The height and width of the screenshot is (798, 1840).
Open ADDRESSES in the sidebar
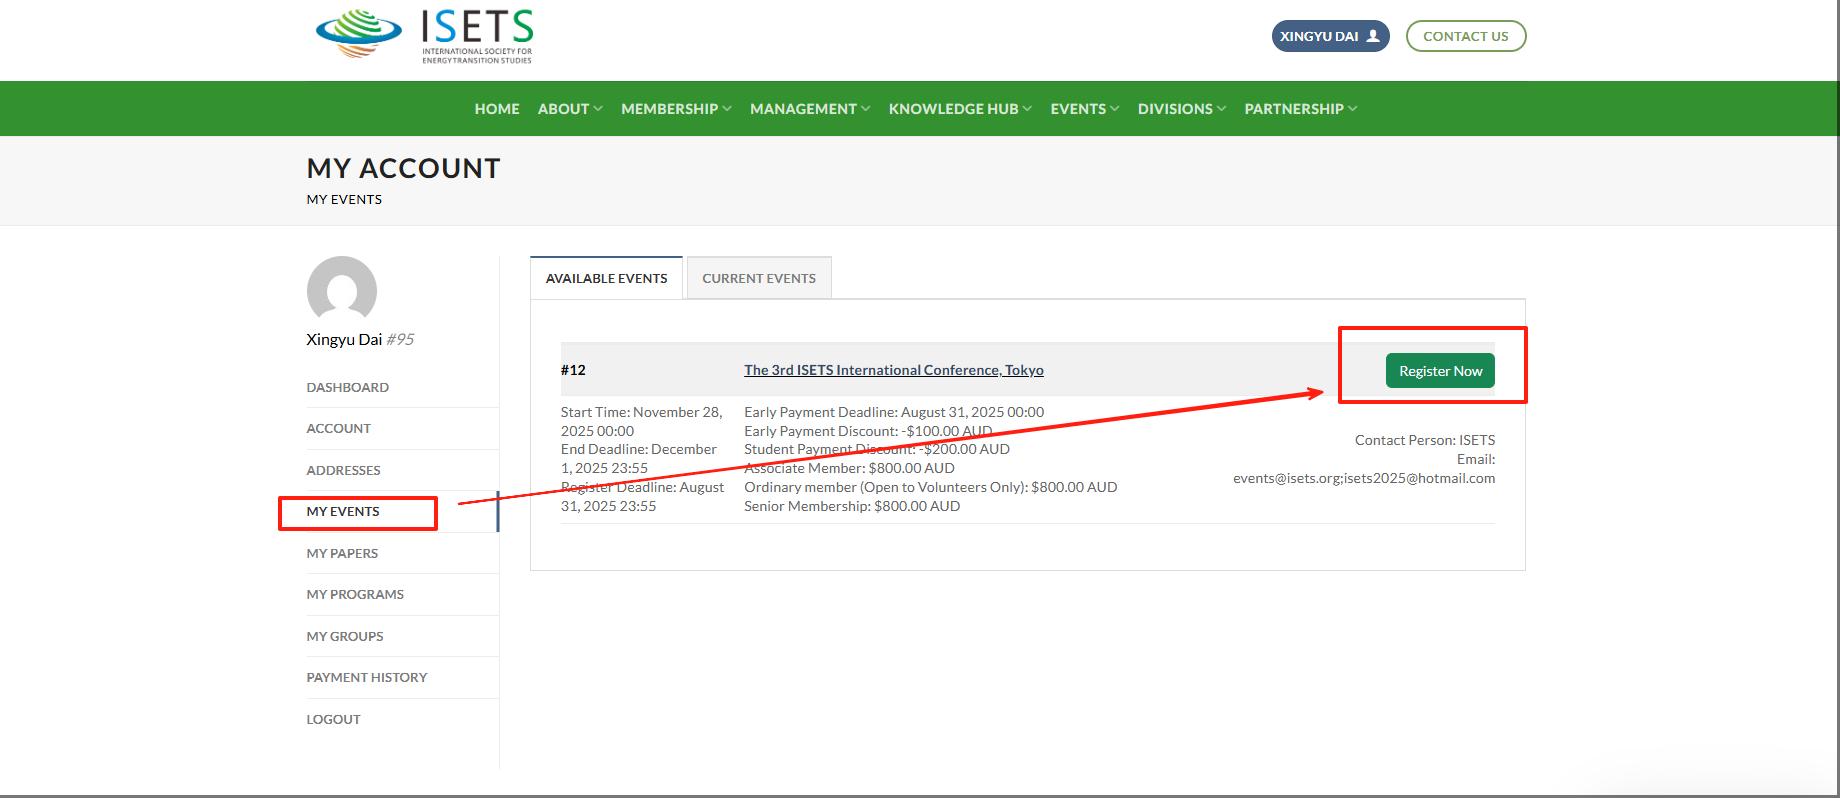click(344, 470)
